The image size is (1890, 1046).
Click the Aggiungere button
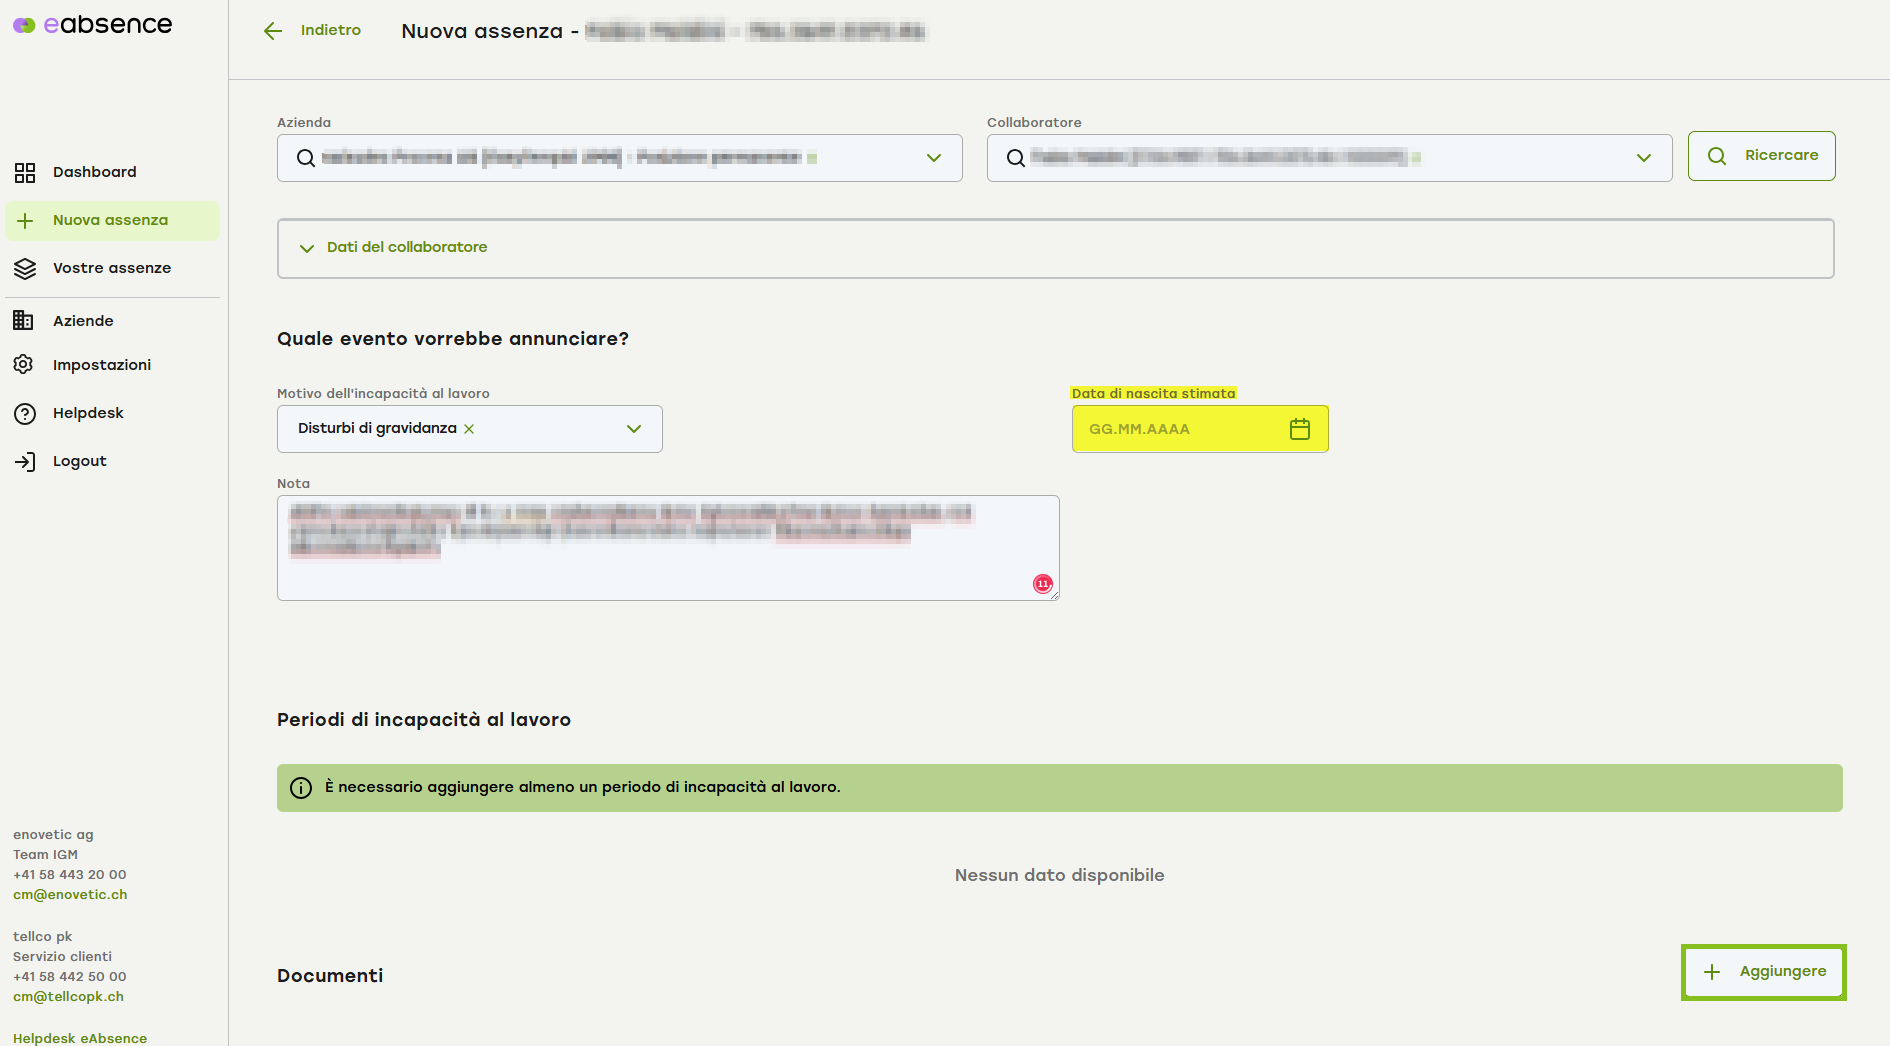pyautogui.click(x=1763, y=972)
